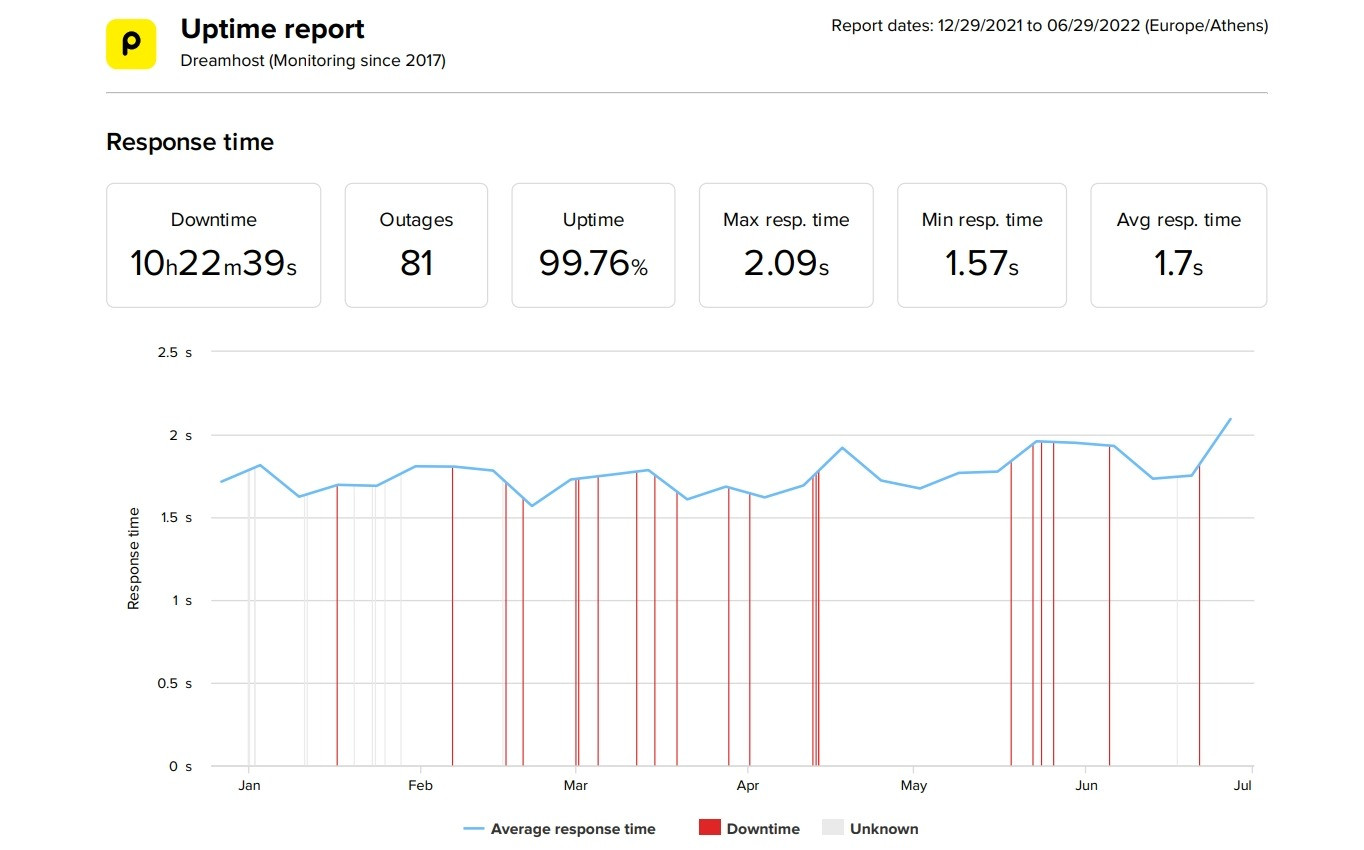The image size is (1364, 850).
Task: Toggle Average response time legend entry
Action: click(x=559, y=829)
